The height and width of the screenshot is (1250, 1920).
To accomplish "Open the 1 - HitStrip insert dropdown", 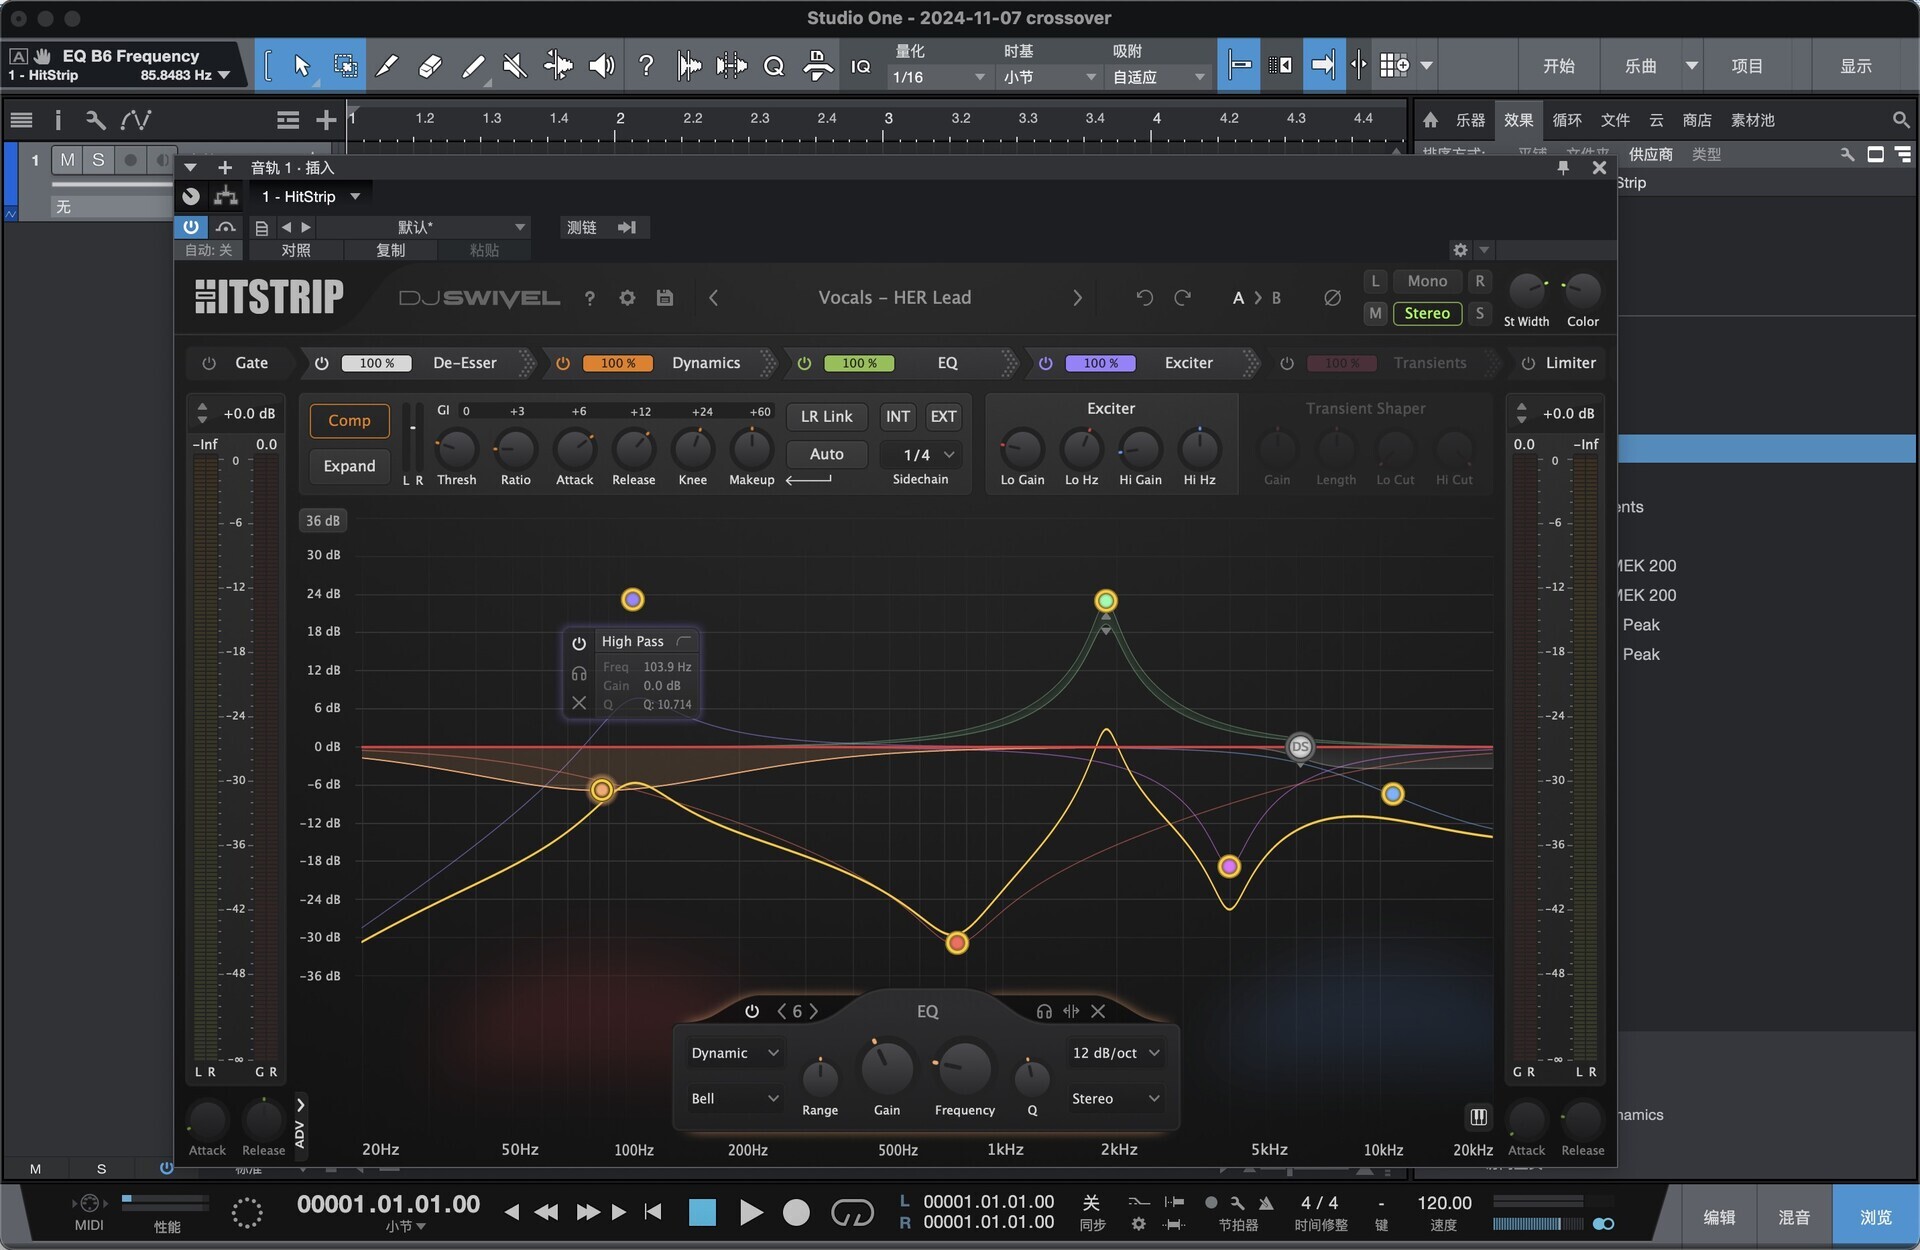I will pos(310,196).
